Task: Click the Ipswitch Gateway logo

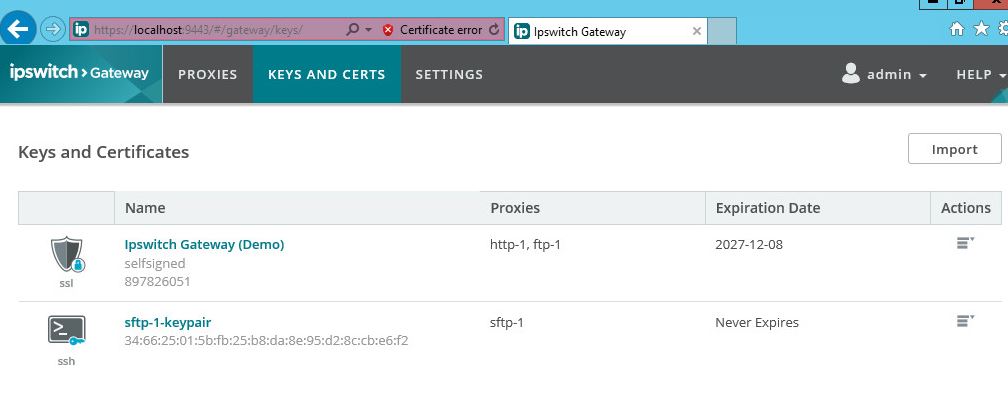Action: 80,73
